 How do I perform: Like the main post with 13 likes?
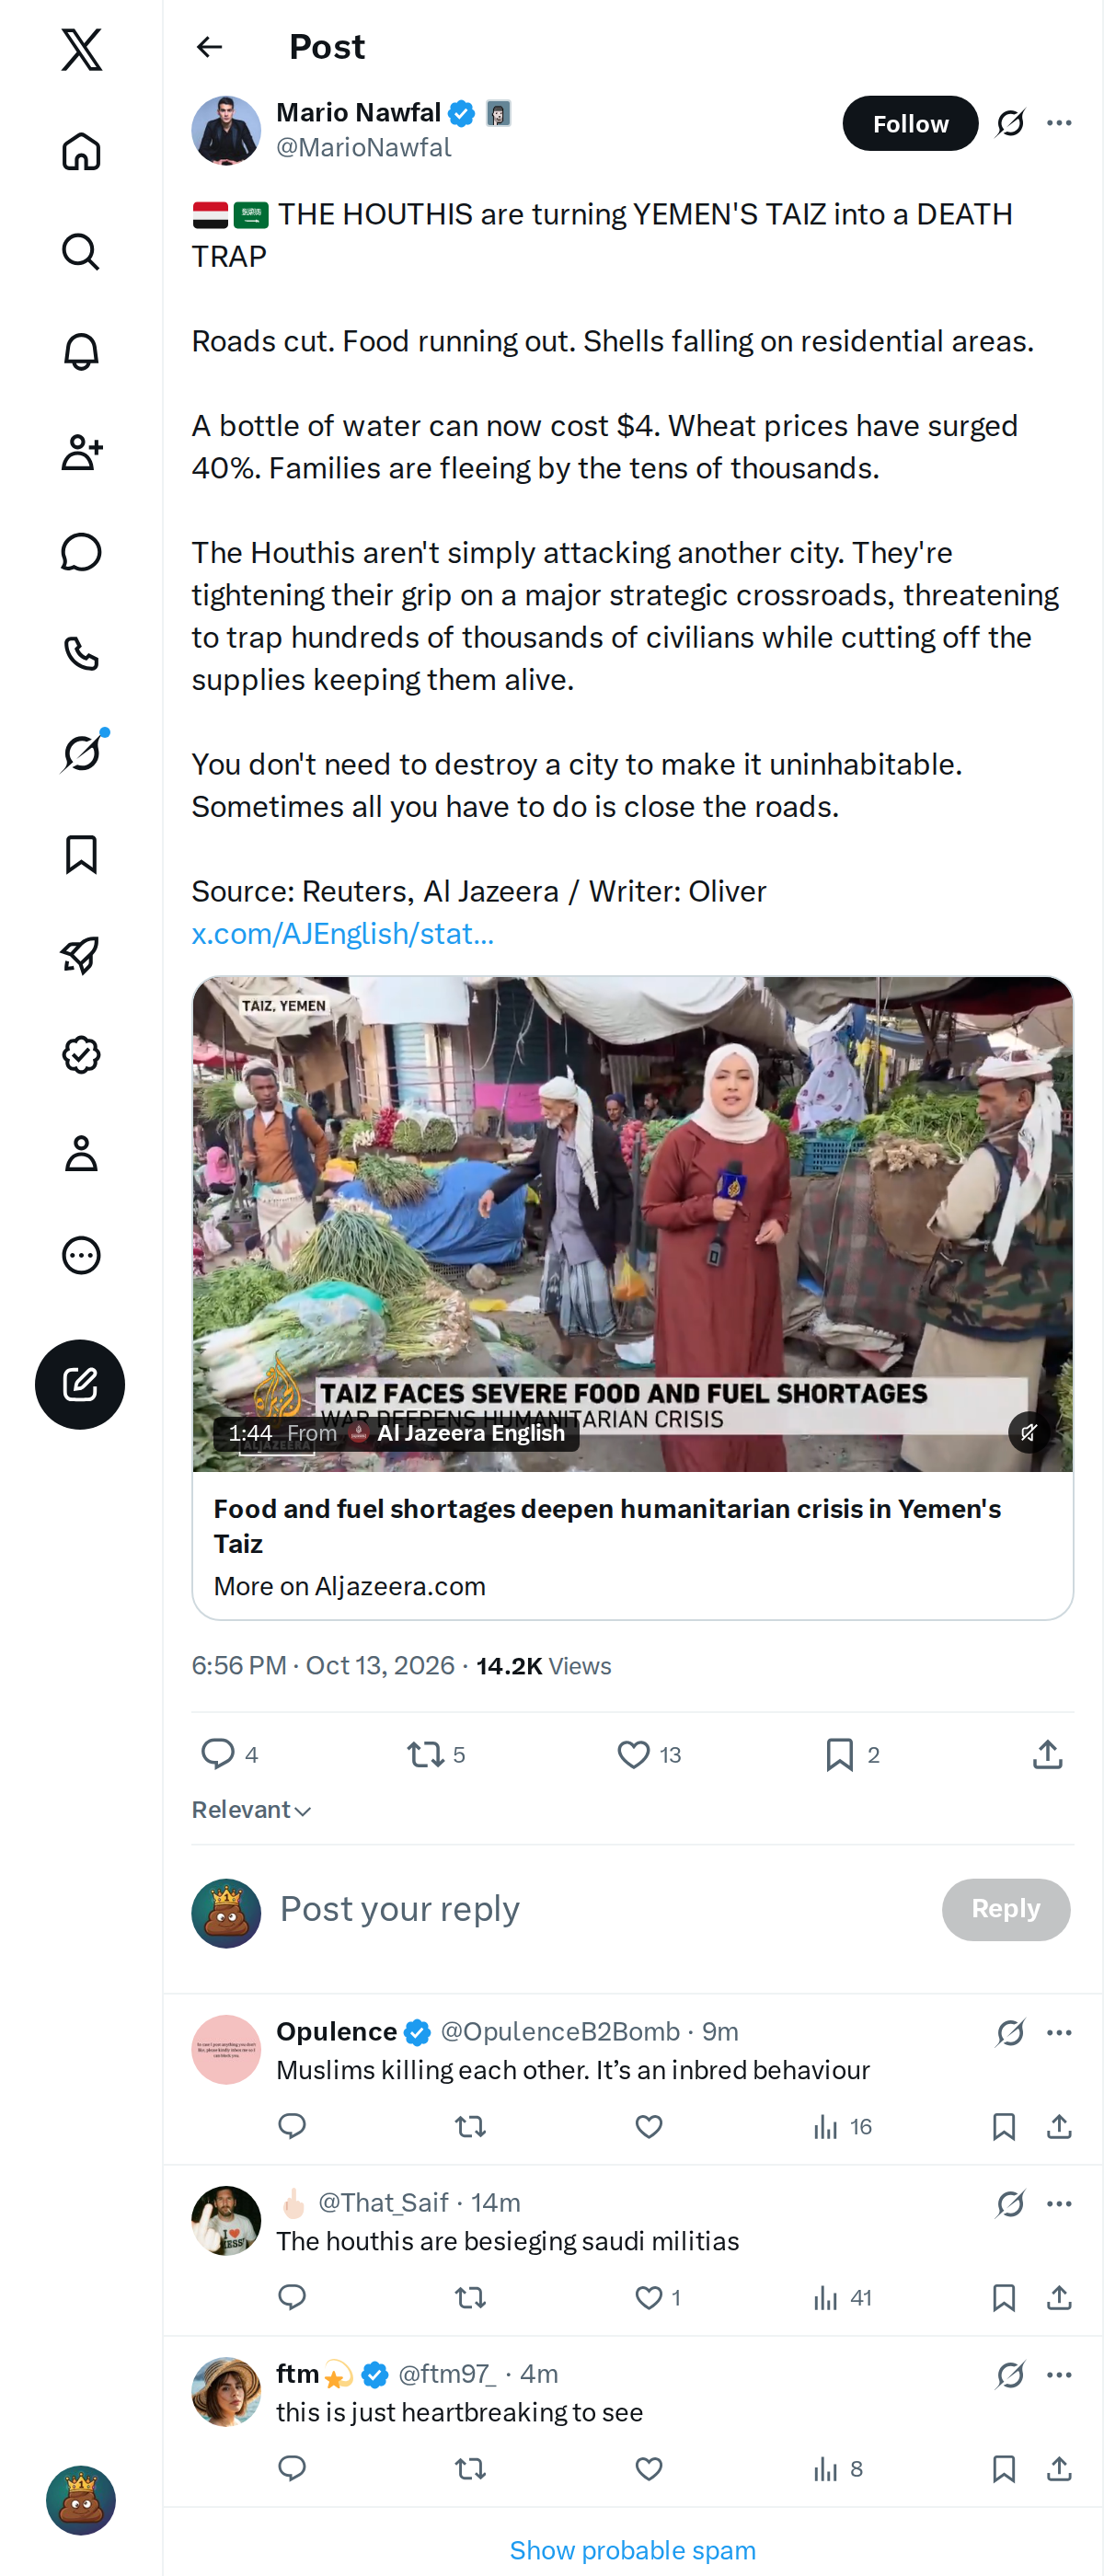click(648, 1754)
